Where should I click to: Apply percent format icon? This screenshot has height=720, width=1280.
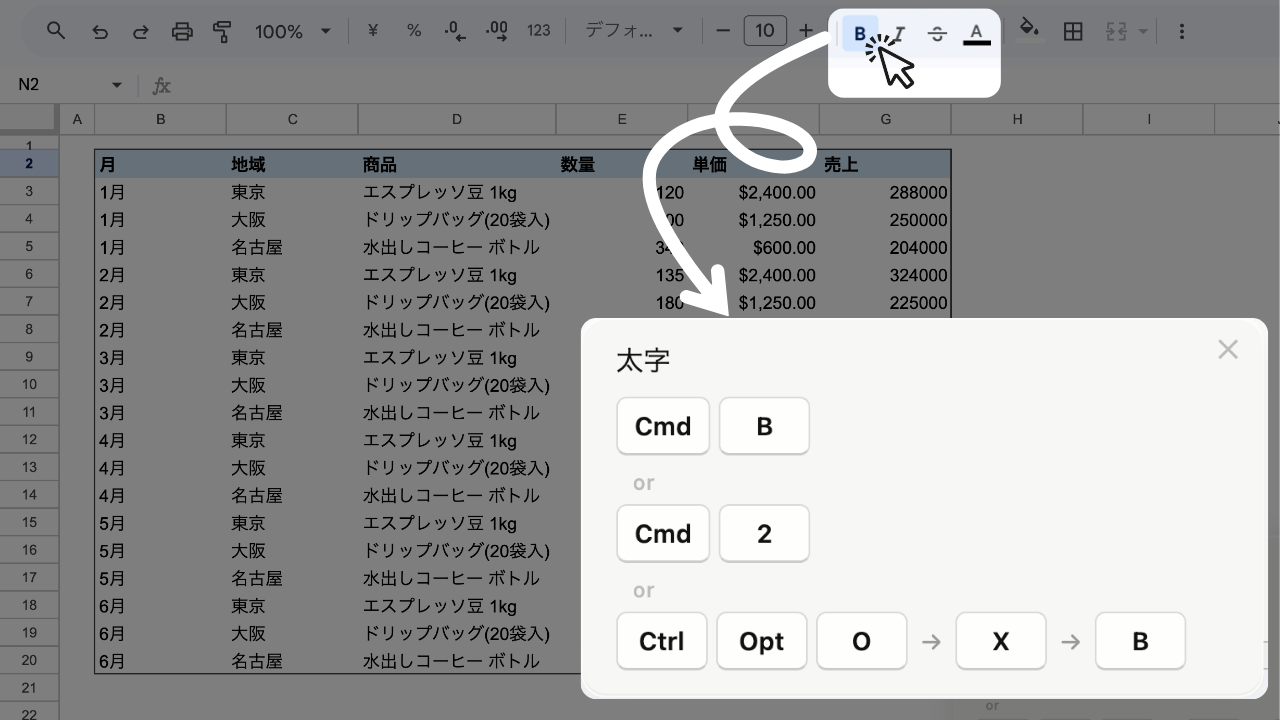coord(414,31)
